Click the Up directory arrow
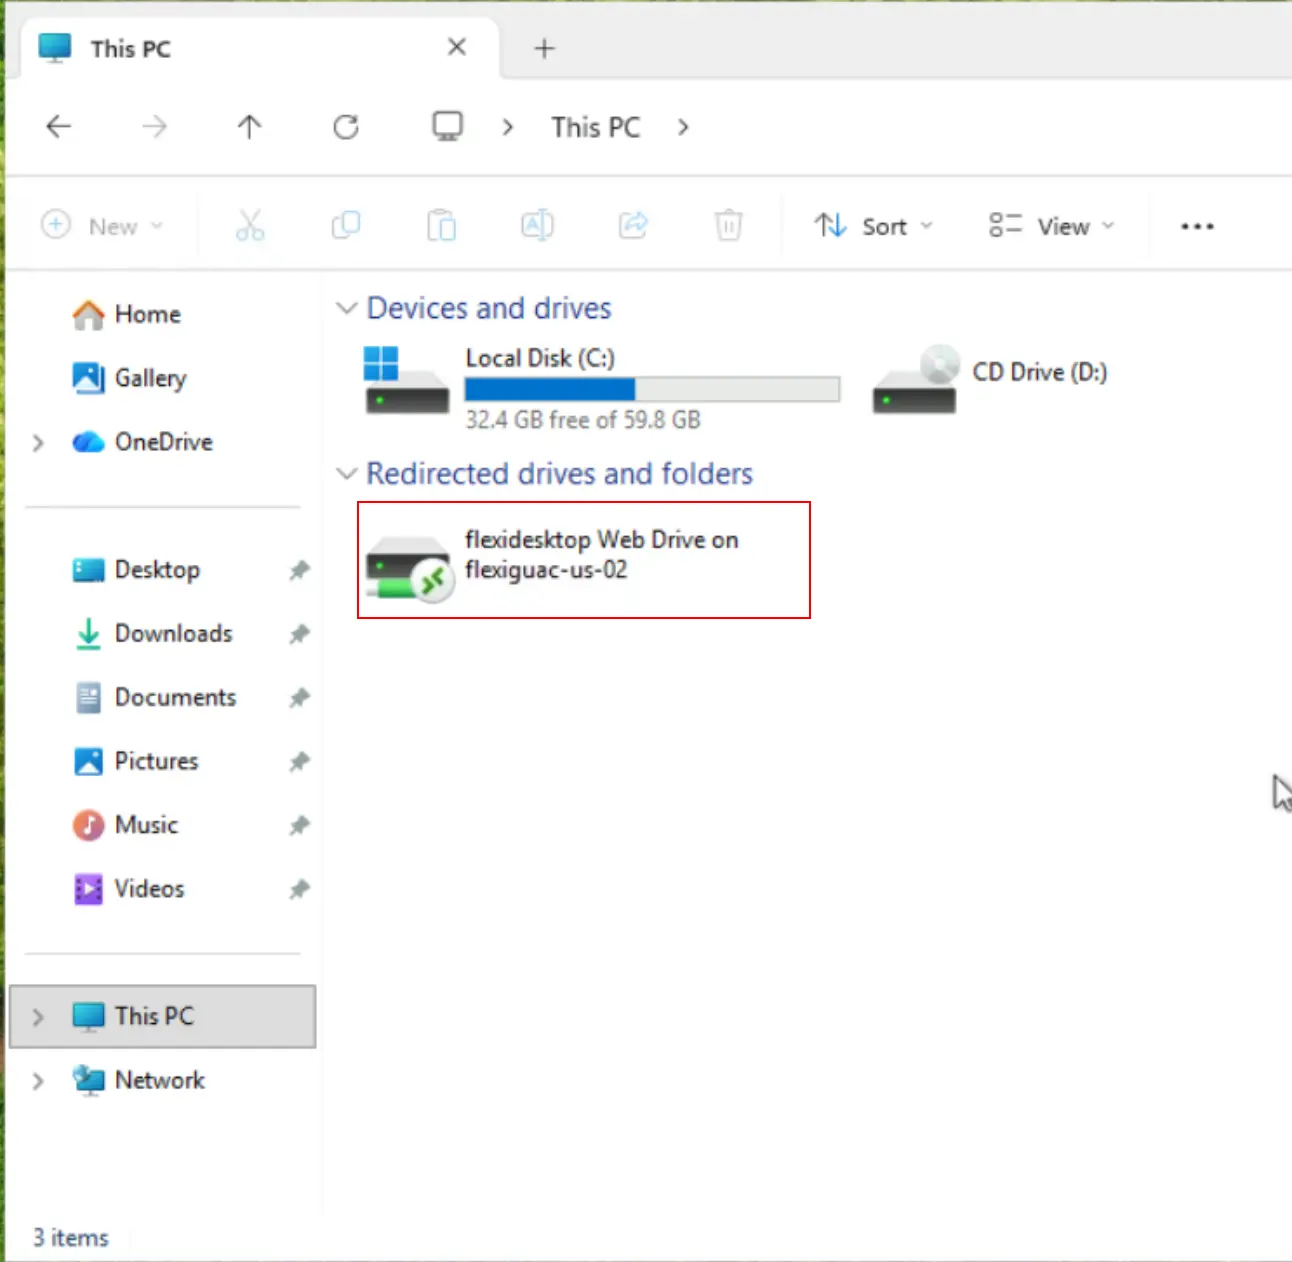 249,127
